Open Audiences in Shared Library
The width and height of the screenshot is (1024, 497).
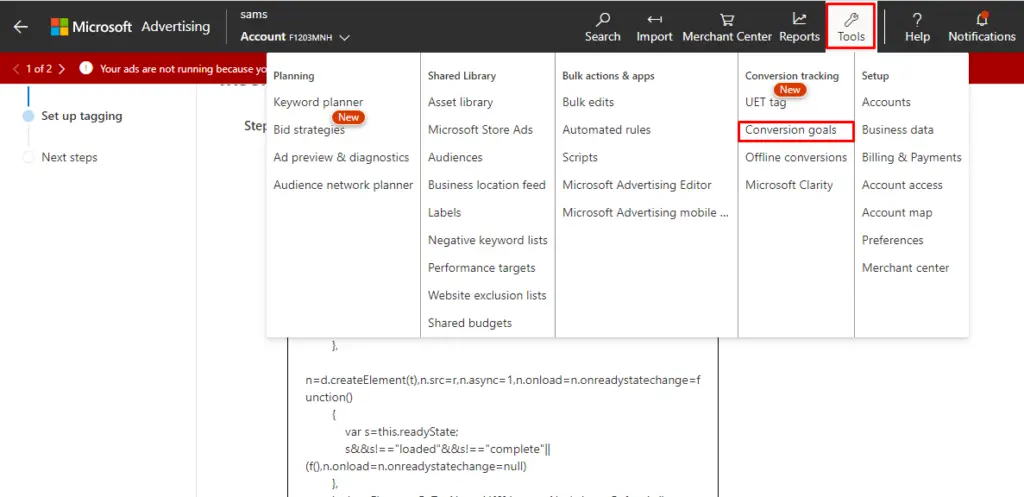[x=455, y=157]
